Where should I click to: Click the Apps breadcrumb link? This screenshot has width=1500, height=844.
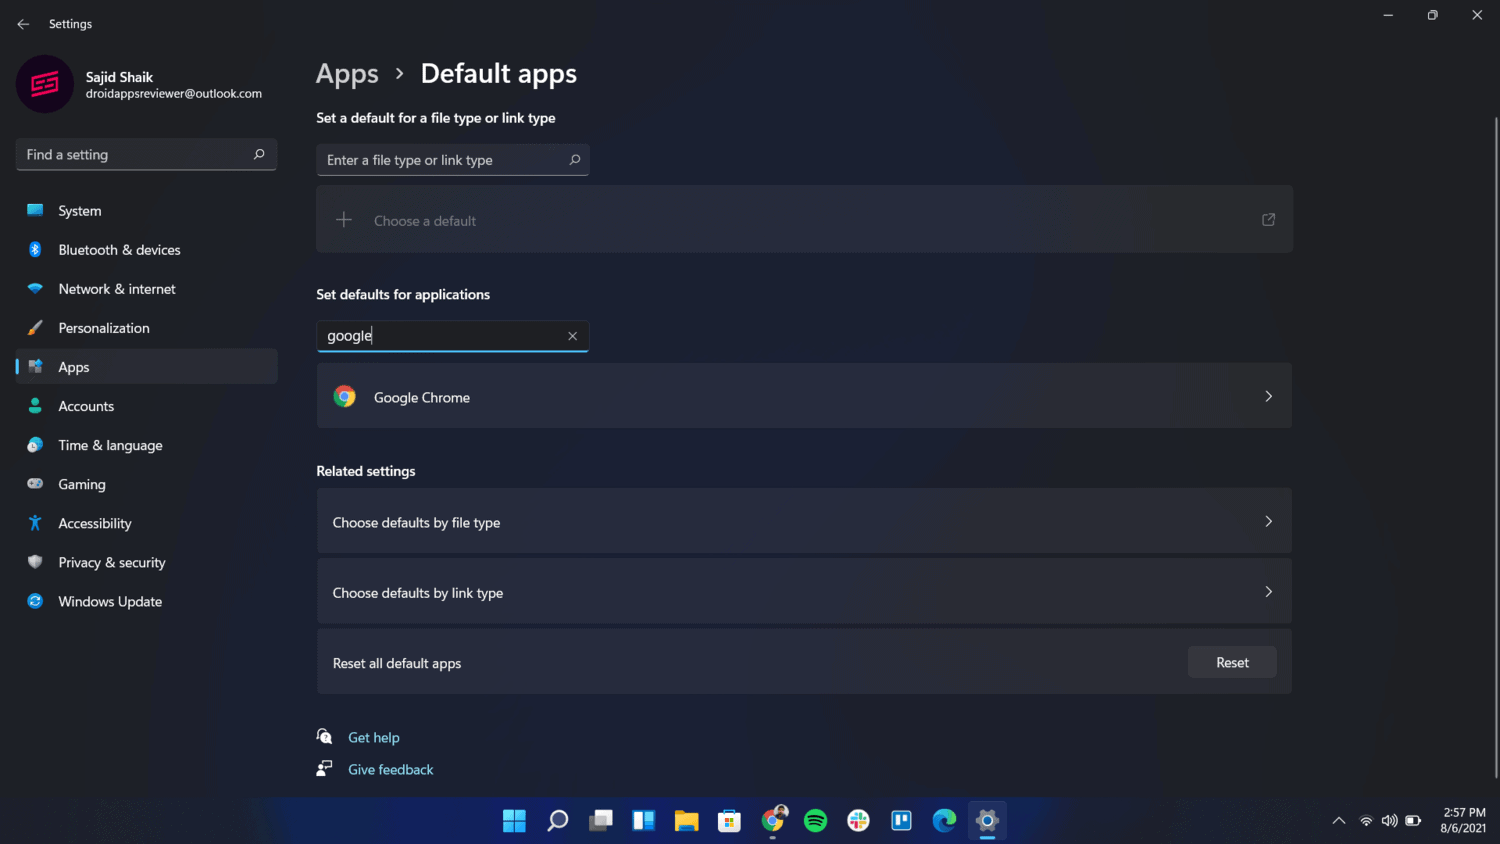coord(347,74)
